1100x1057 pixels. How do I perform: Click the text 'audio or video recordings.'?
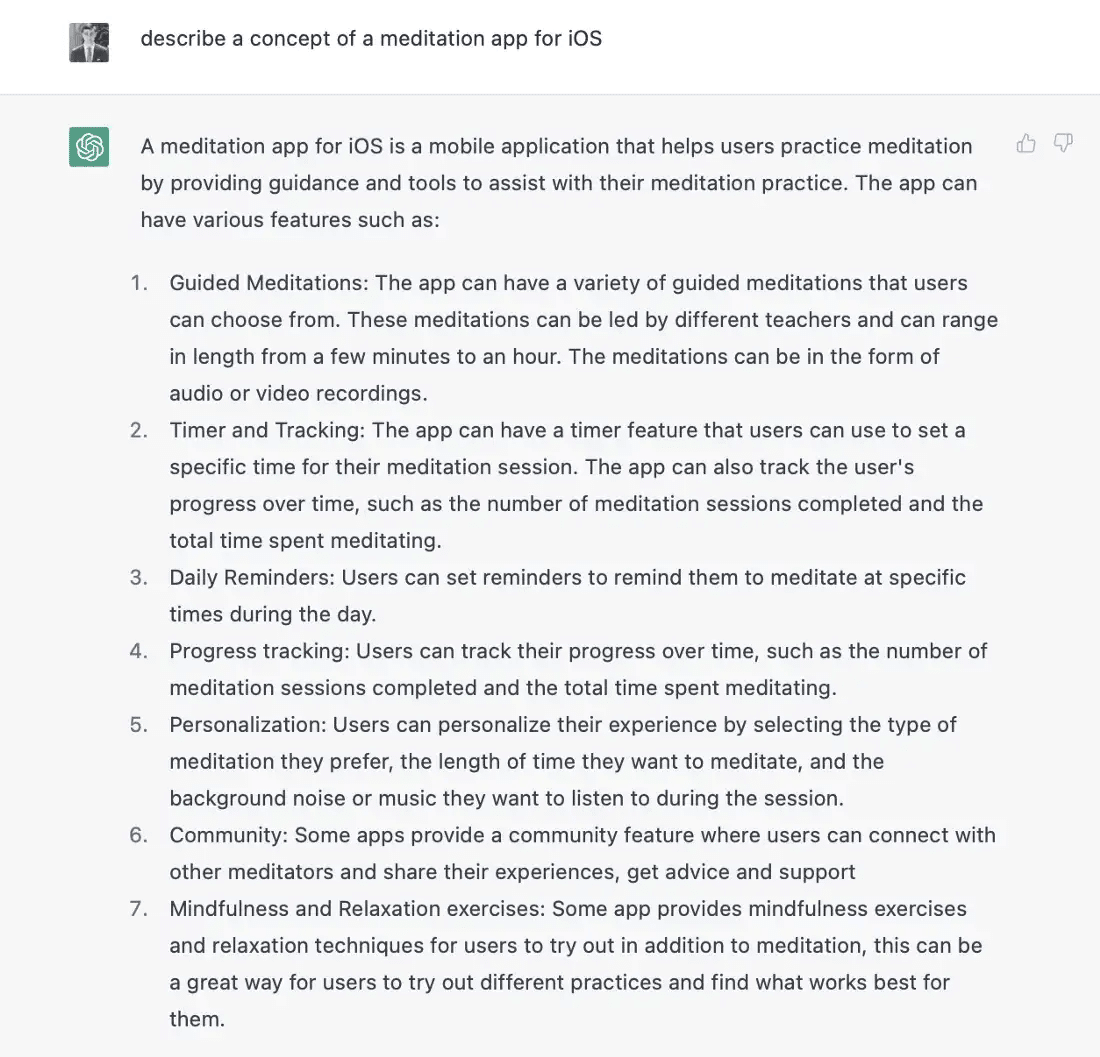pos(298,393)
